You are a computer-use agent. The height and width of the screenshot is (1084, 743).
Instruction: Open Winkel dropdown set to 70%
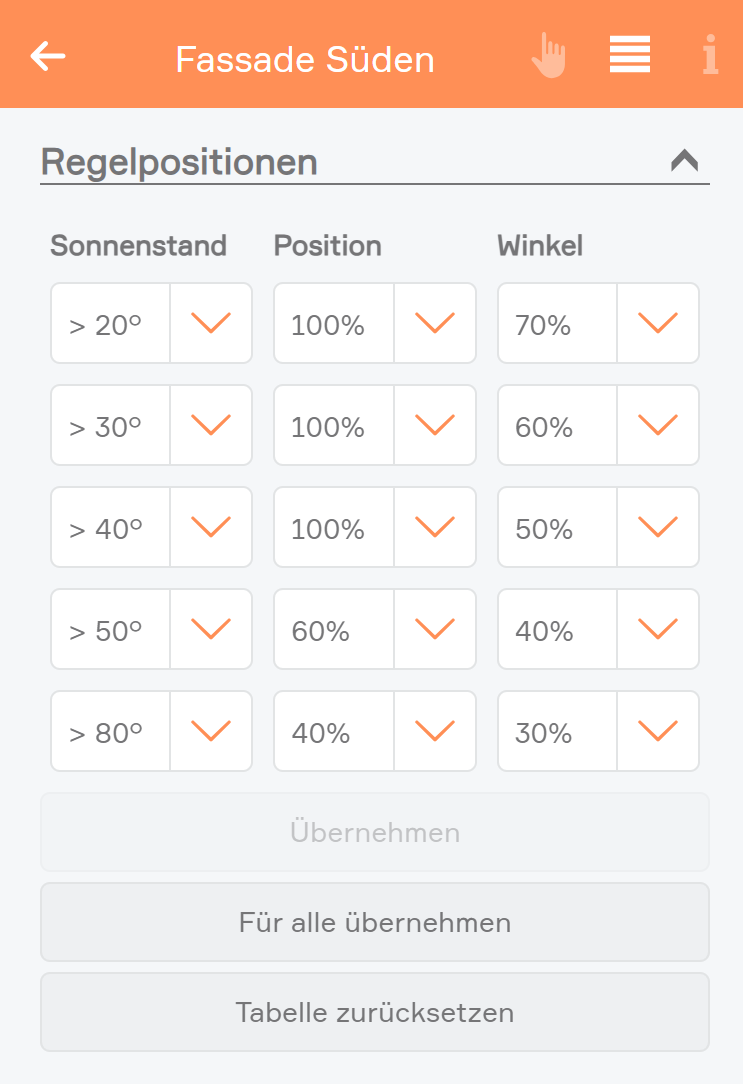[x=598, y=323]
